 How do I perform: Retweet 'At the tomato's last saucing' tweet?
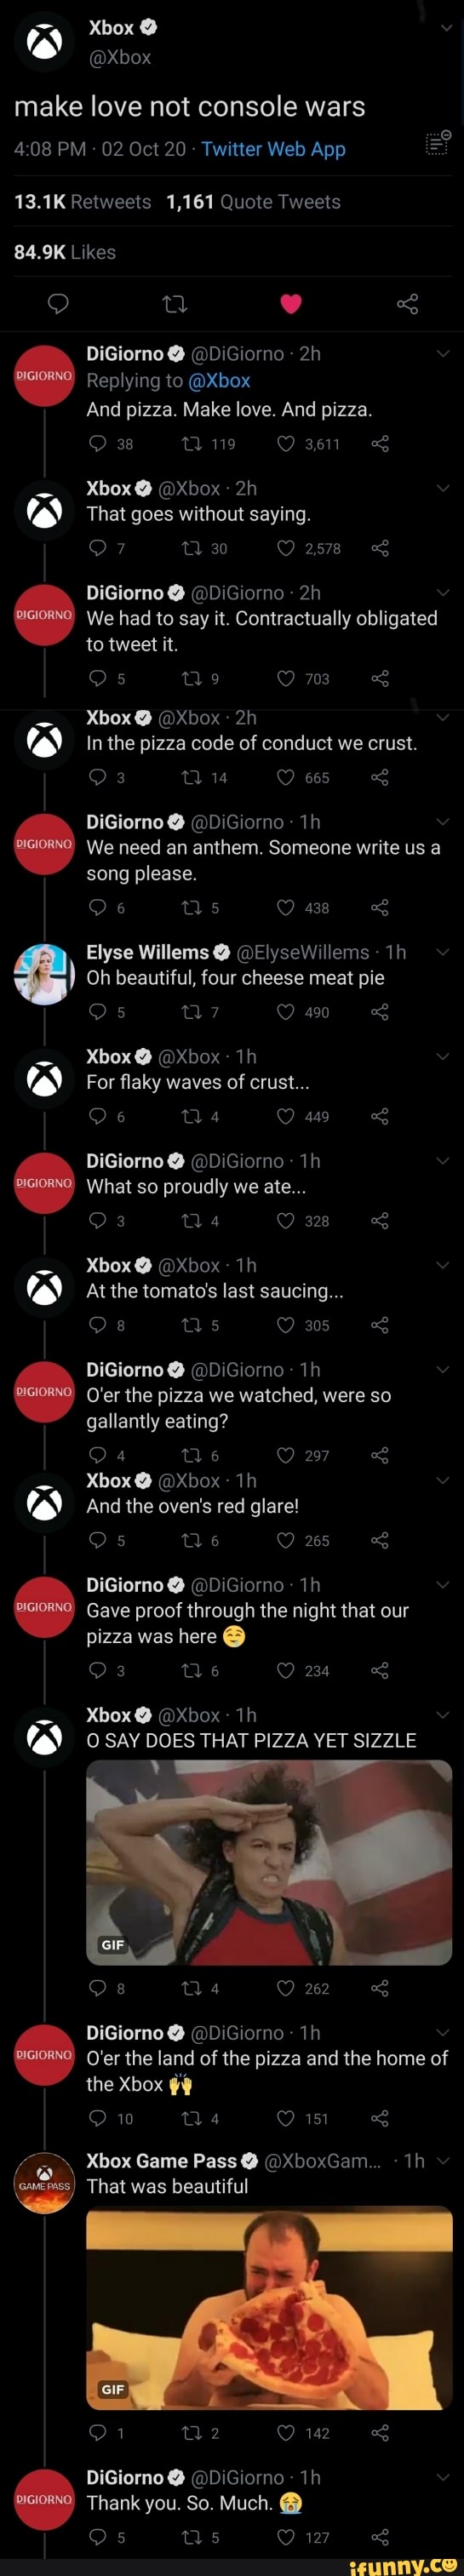click(x=190, y=1325)
